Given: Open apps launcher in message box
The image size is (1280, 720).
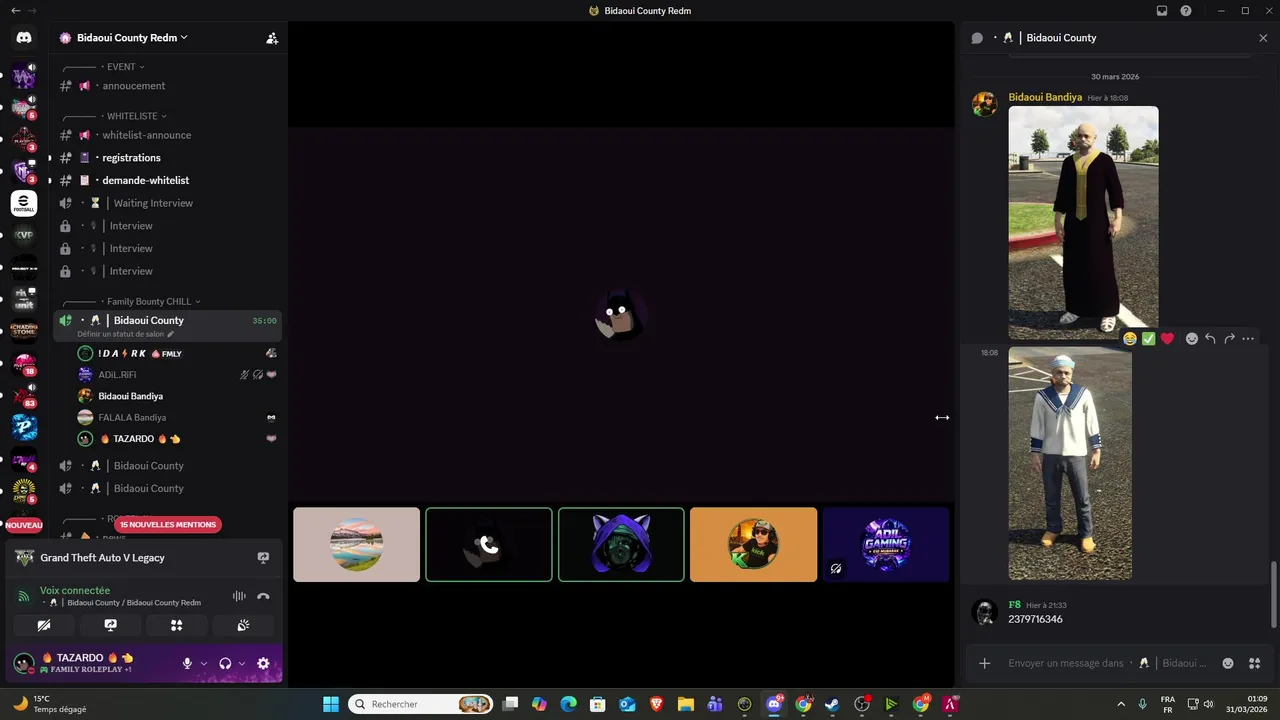Looking at the screenshot, I should click(x=1255, y=663).
